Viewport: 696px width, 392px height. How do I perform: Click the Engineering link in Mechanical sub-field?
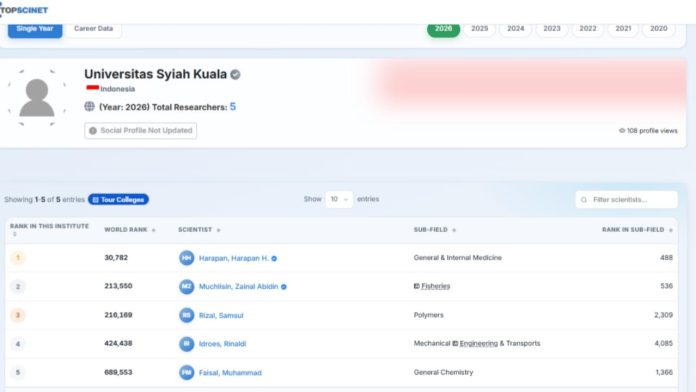pos(478,344)
